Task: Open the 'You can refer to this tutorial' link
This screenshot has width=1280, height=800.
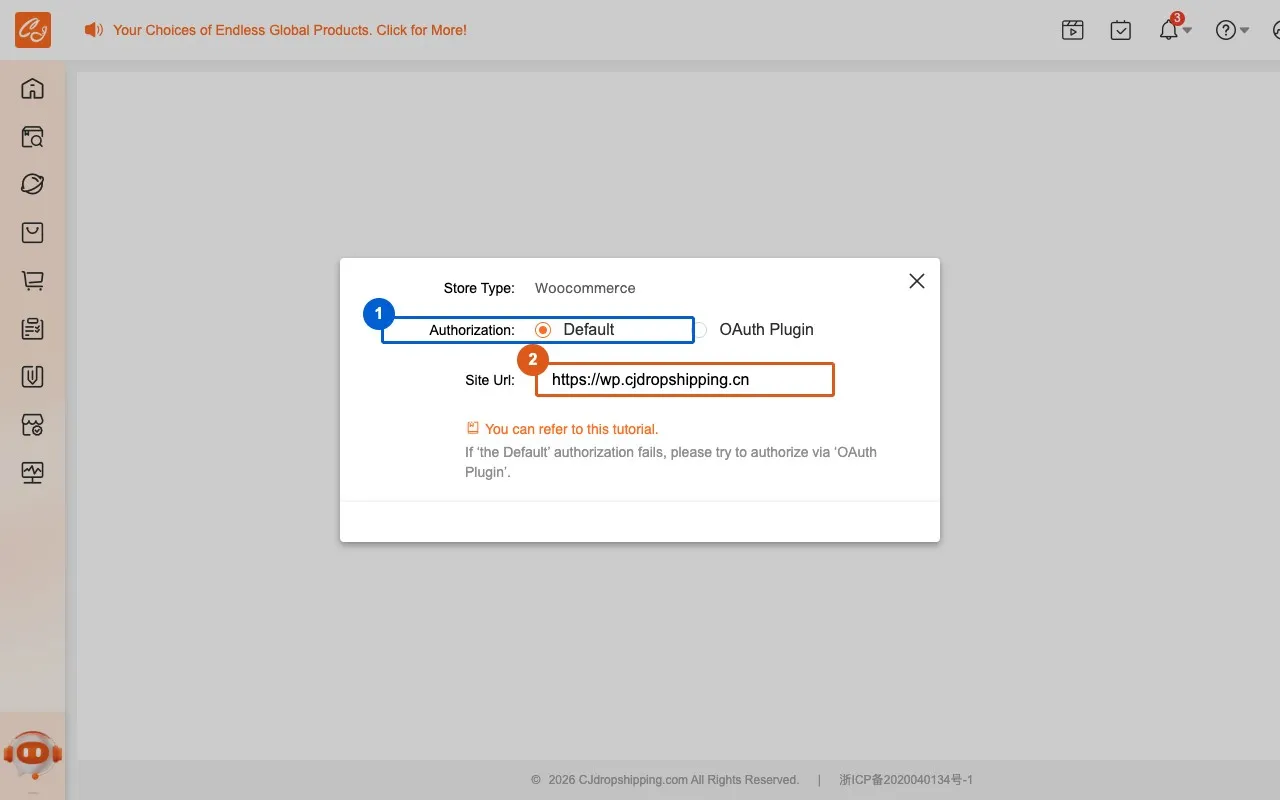Action: pyautogui.click(x=572, y=429)
